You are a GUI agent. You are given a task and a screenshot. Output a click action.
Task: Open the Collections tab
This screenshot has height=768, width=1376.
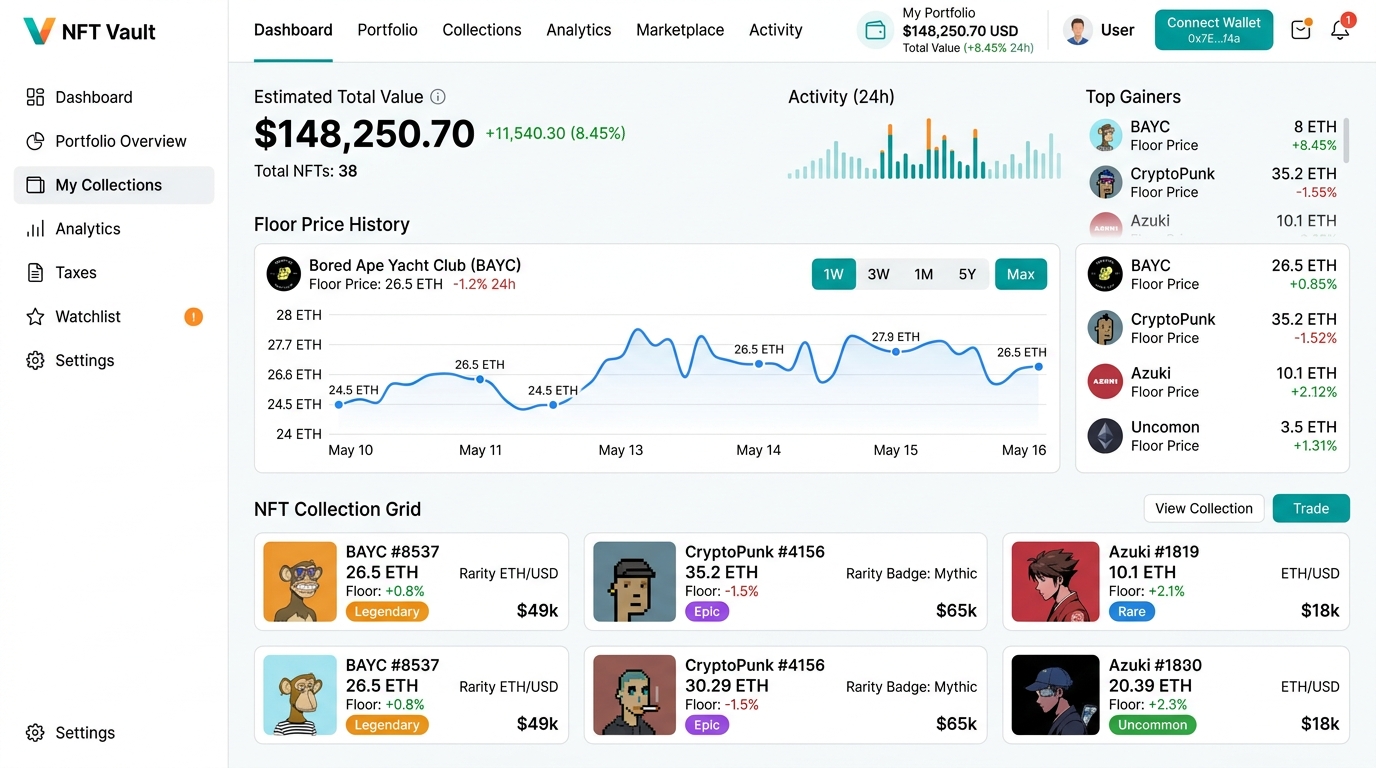482,30
